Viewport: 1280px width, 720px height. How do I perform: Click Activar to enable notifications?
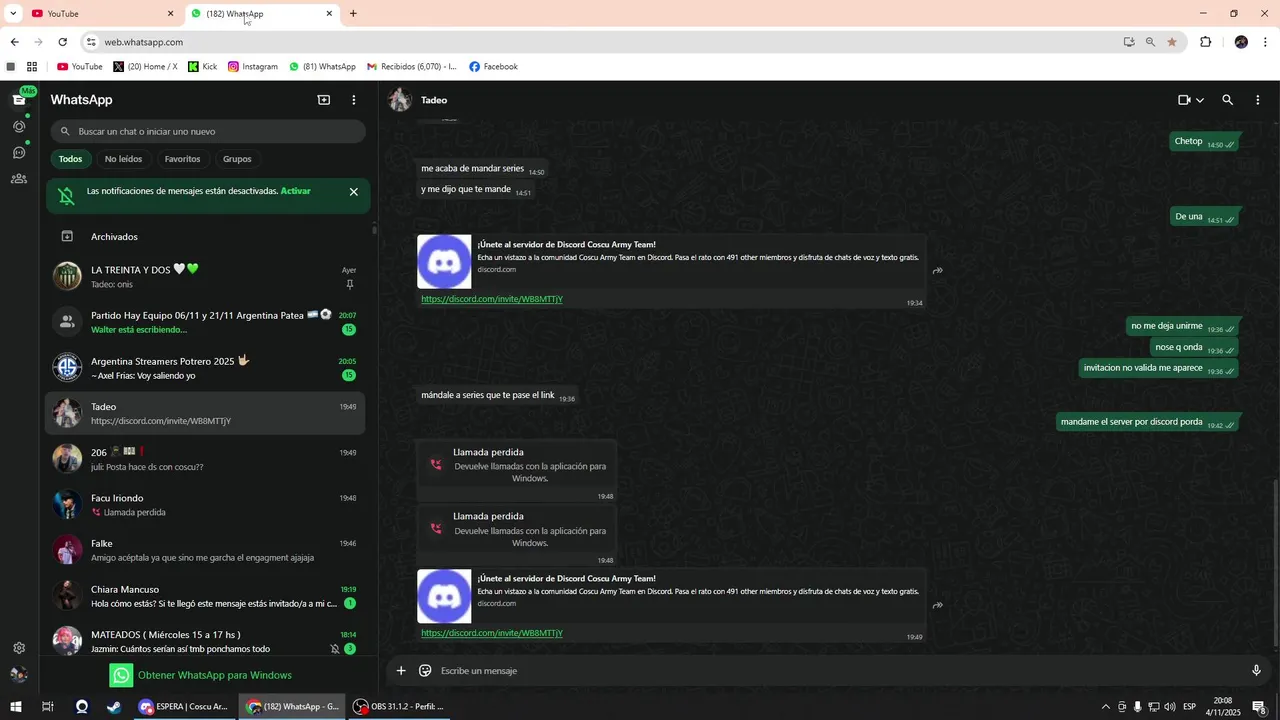tap(295, 191)
